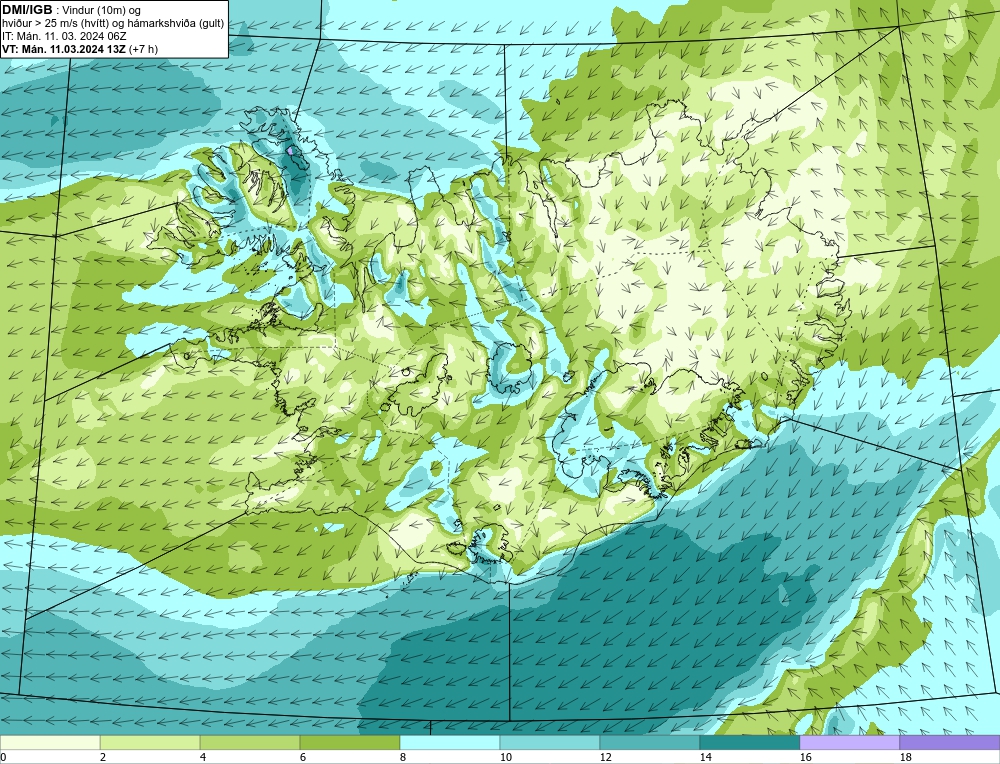
Task: Click the legend value label 8
Action: (x=404, y=757)
